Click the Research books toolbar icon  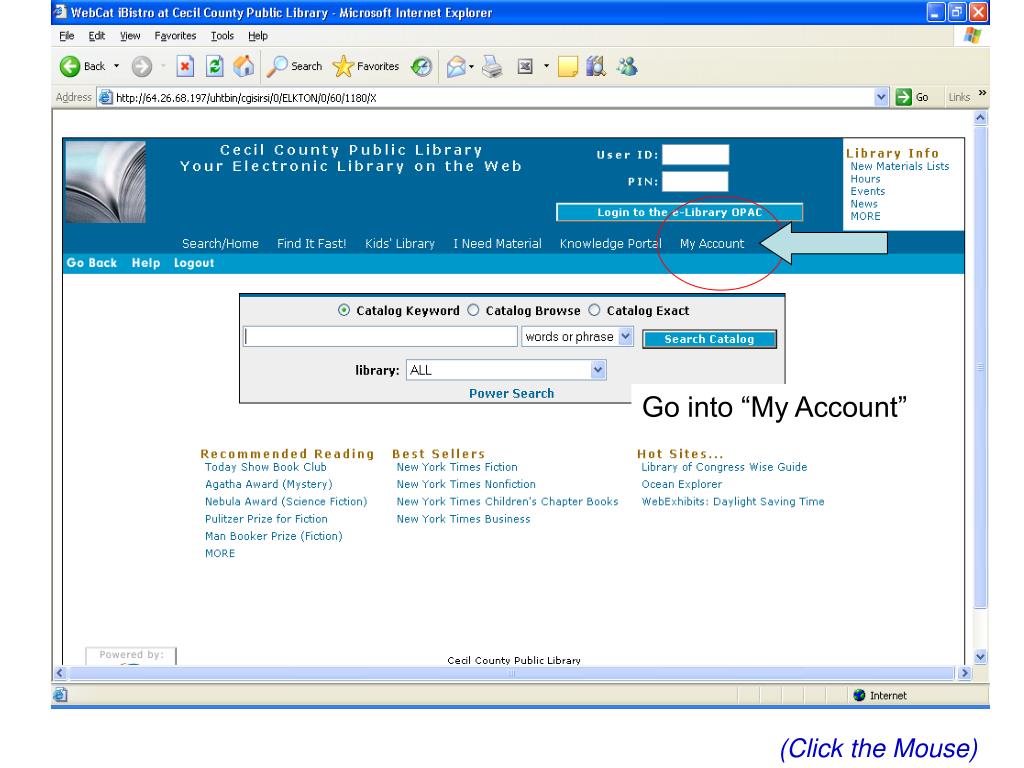coord(596,66)
